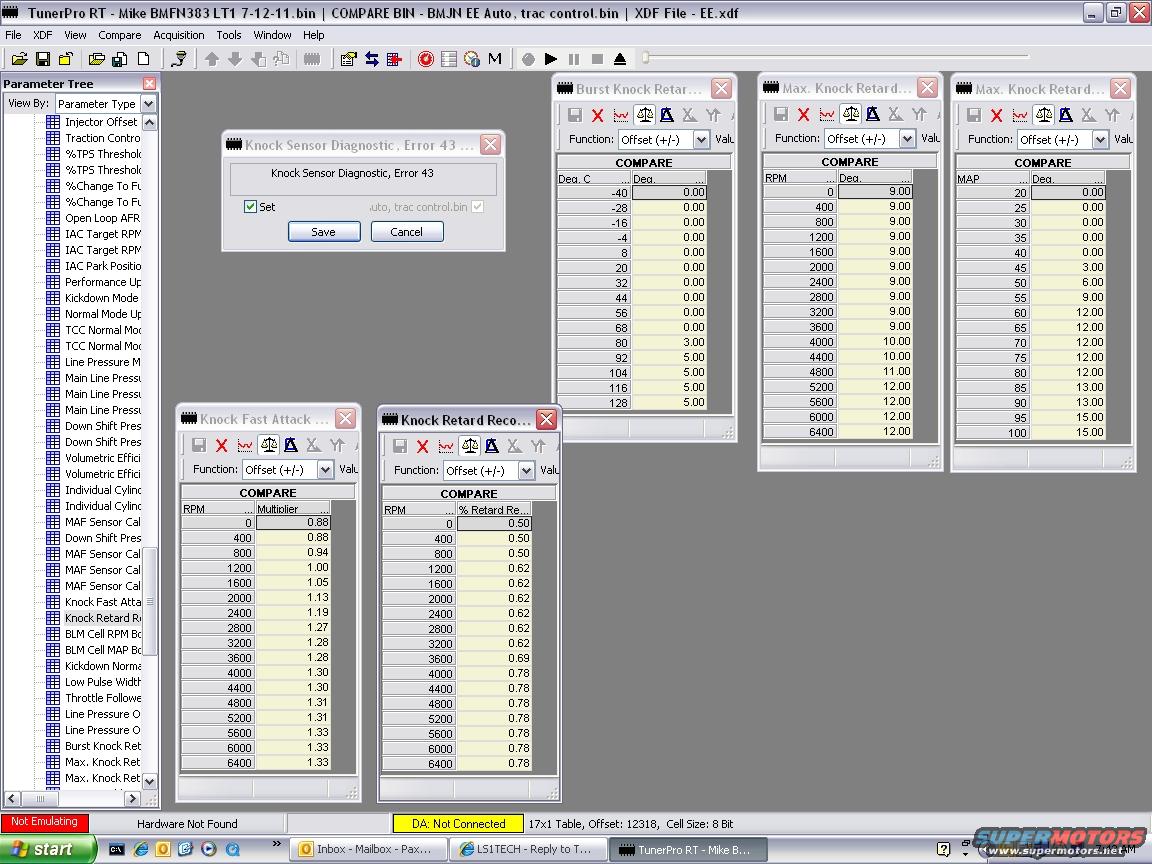Click the yellow unlock folder icon in toolbar
This screenshot has height=864, width=1152.
coord(65,59)
